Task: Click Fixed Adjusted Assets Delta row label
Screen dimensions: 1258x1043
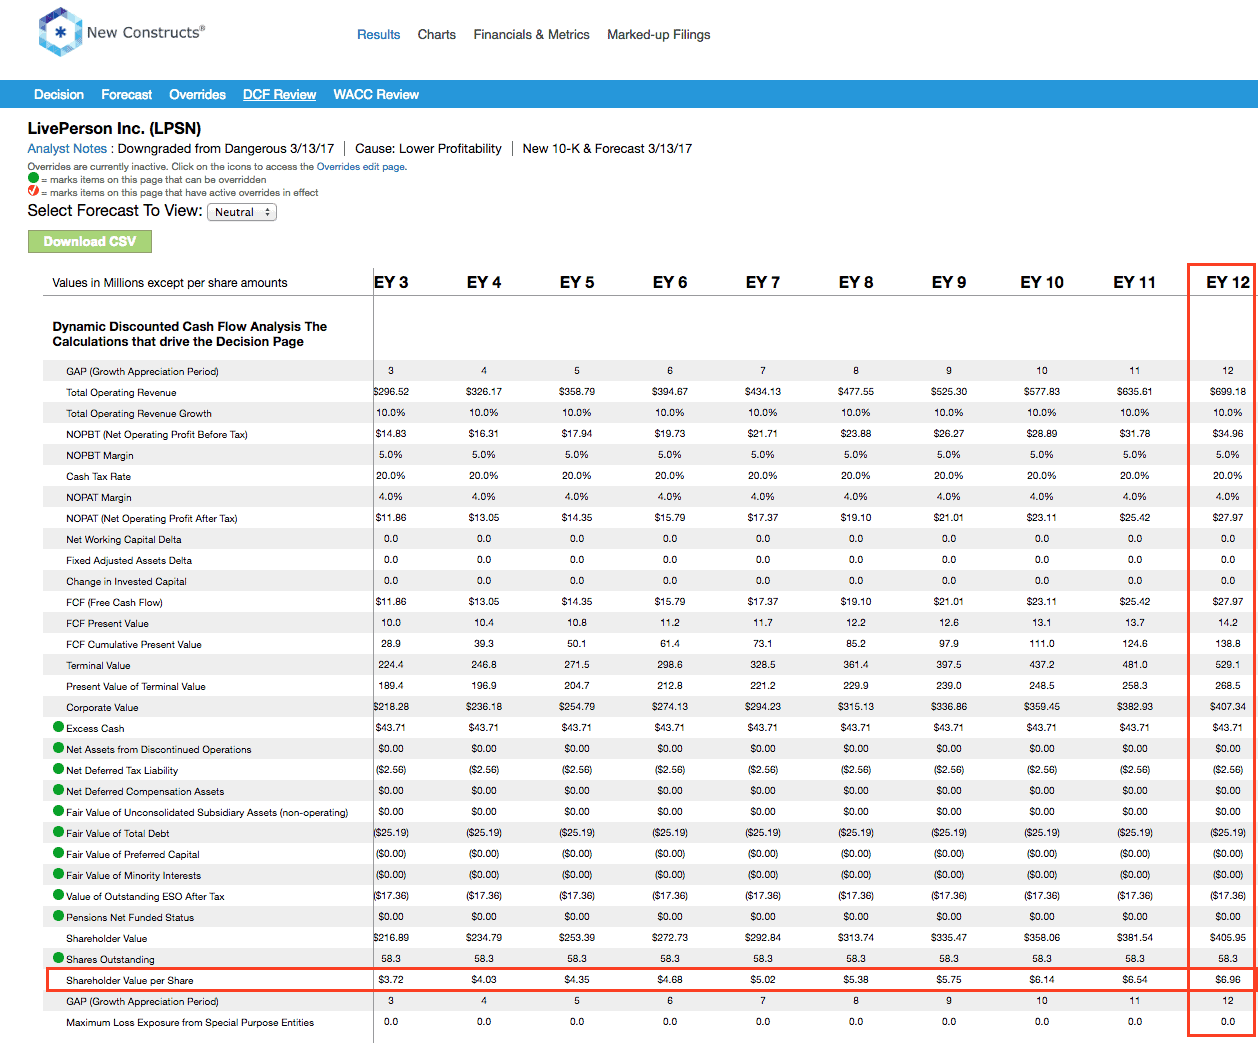Action: pyautogui.click(x=129, y=560)
